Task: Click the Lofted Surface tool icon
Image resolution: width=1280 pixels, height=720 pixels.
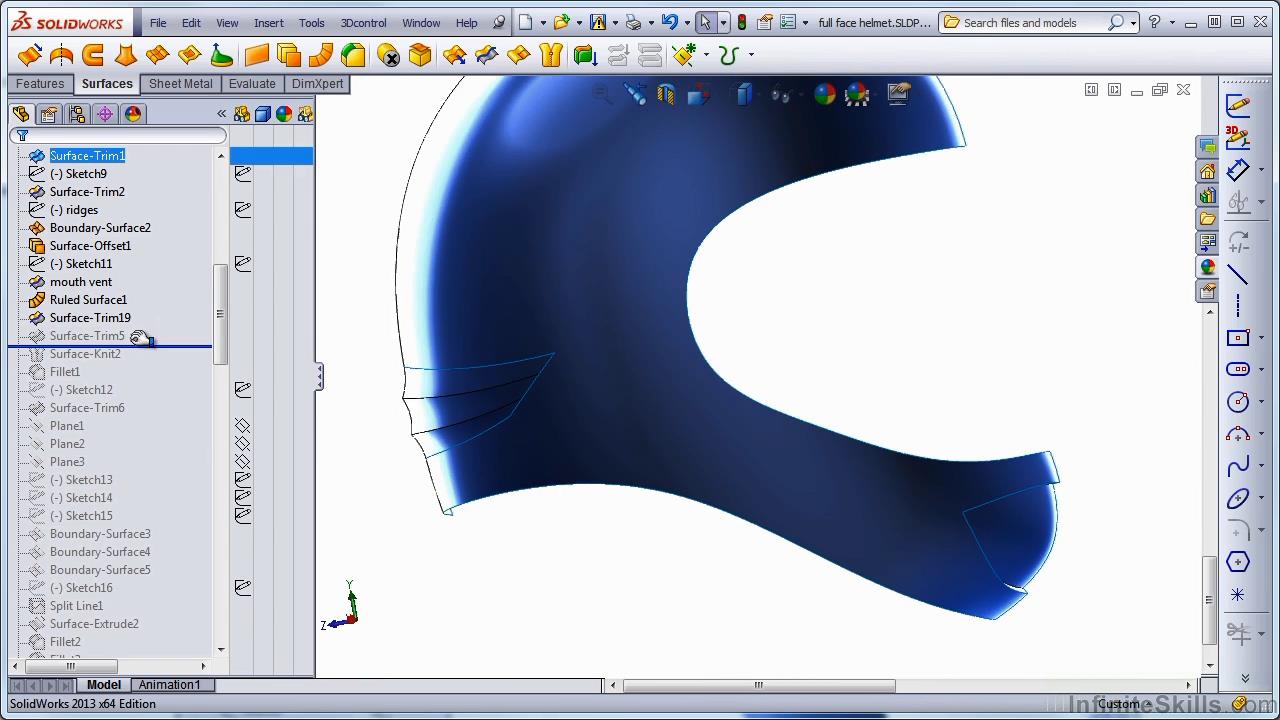Action: [126, 55]
